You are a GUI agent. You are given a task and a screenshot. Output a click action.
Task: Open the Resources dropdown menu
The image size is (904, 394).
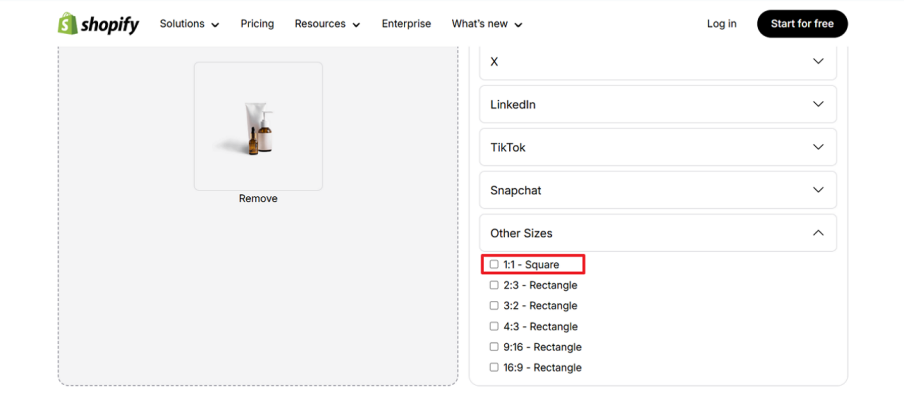[327, 24]
